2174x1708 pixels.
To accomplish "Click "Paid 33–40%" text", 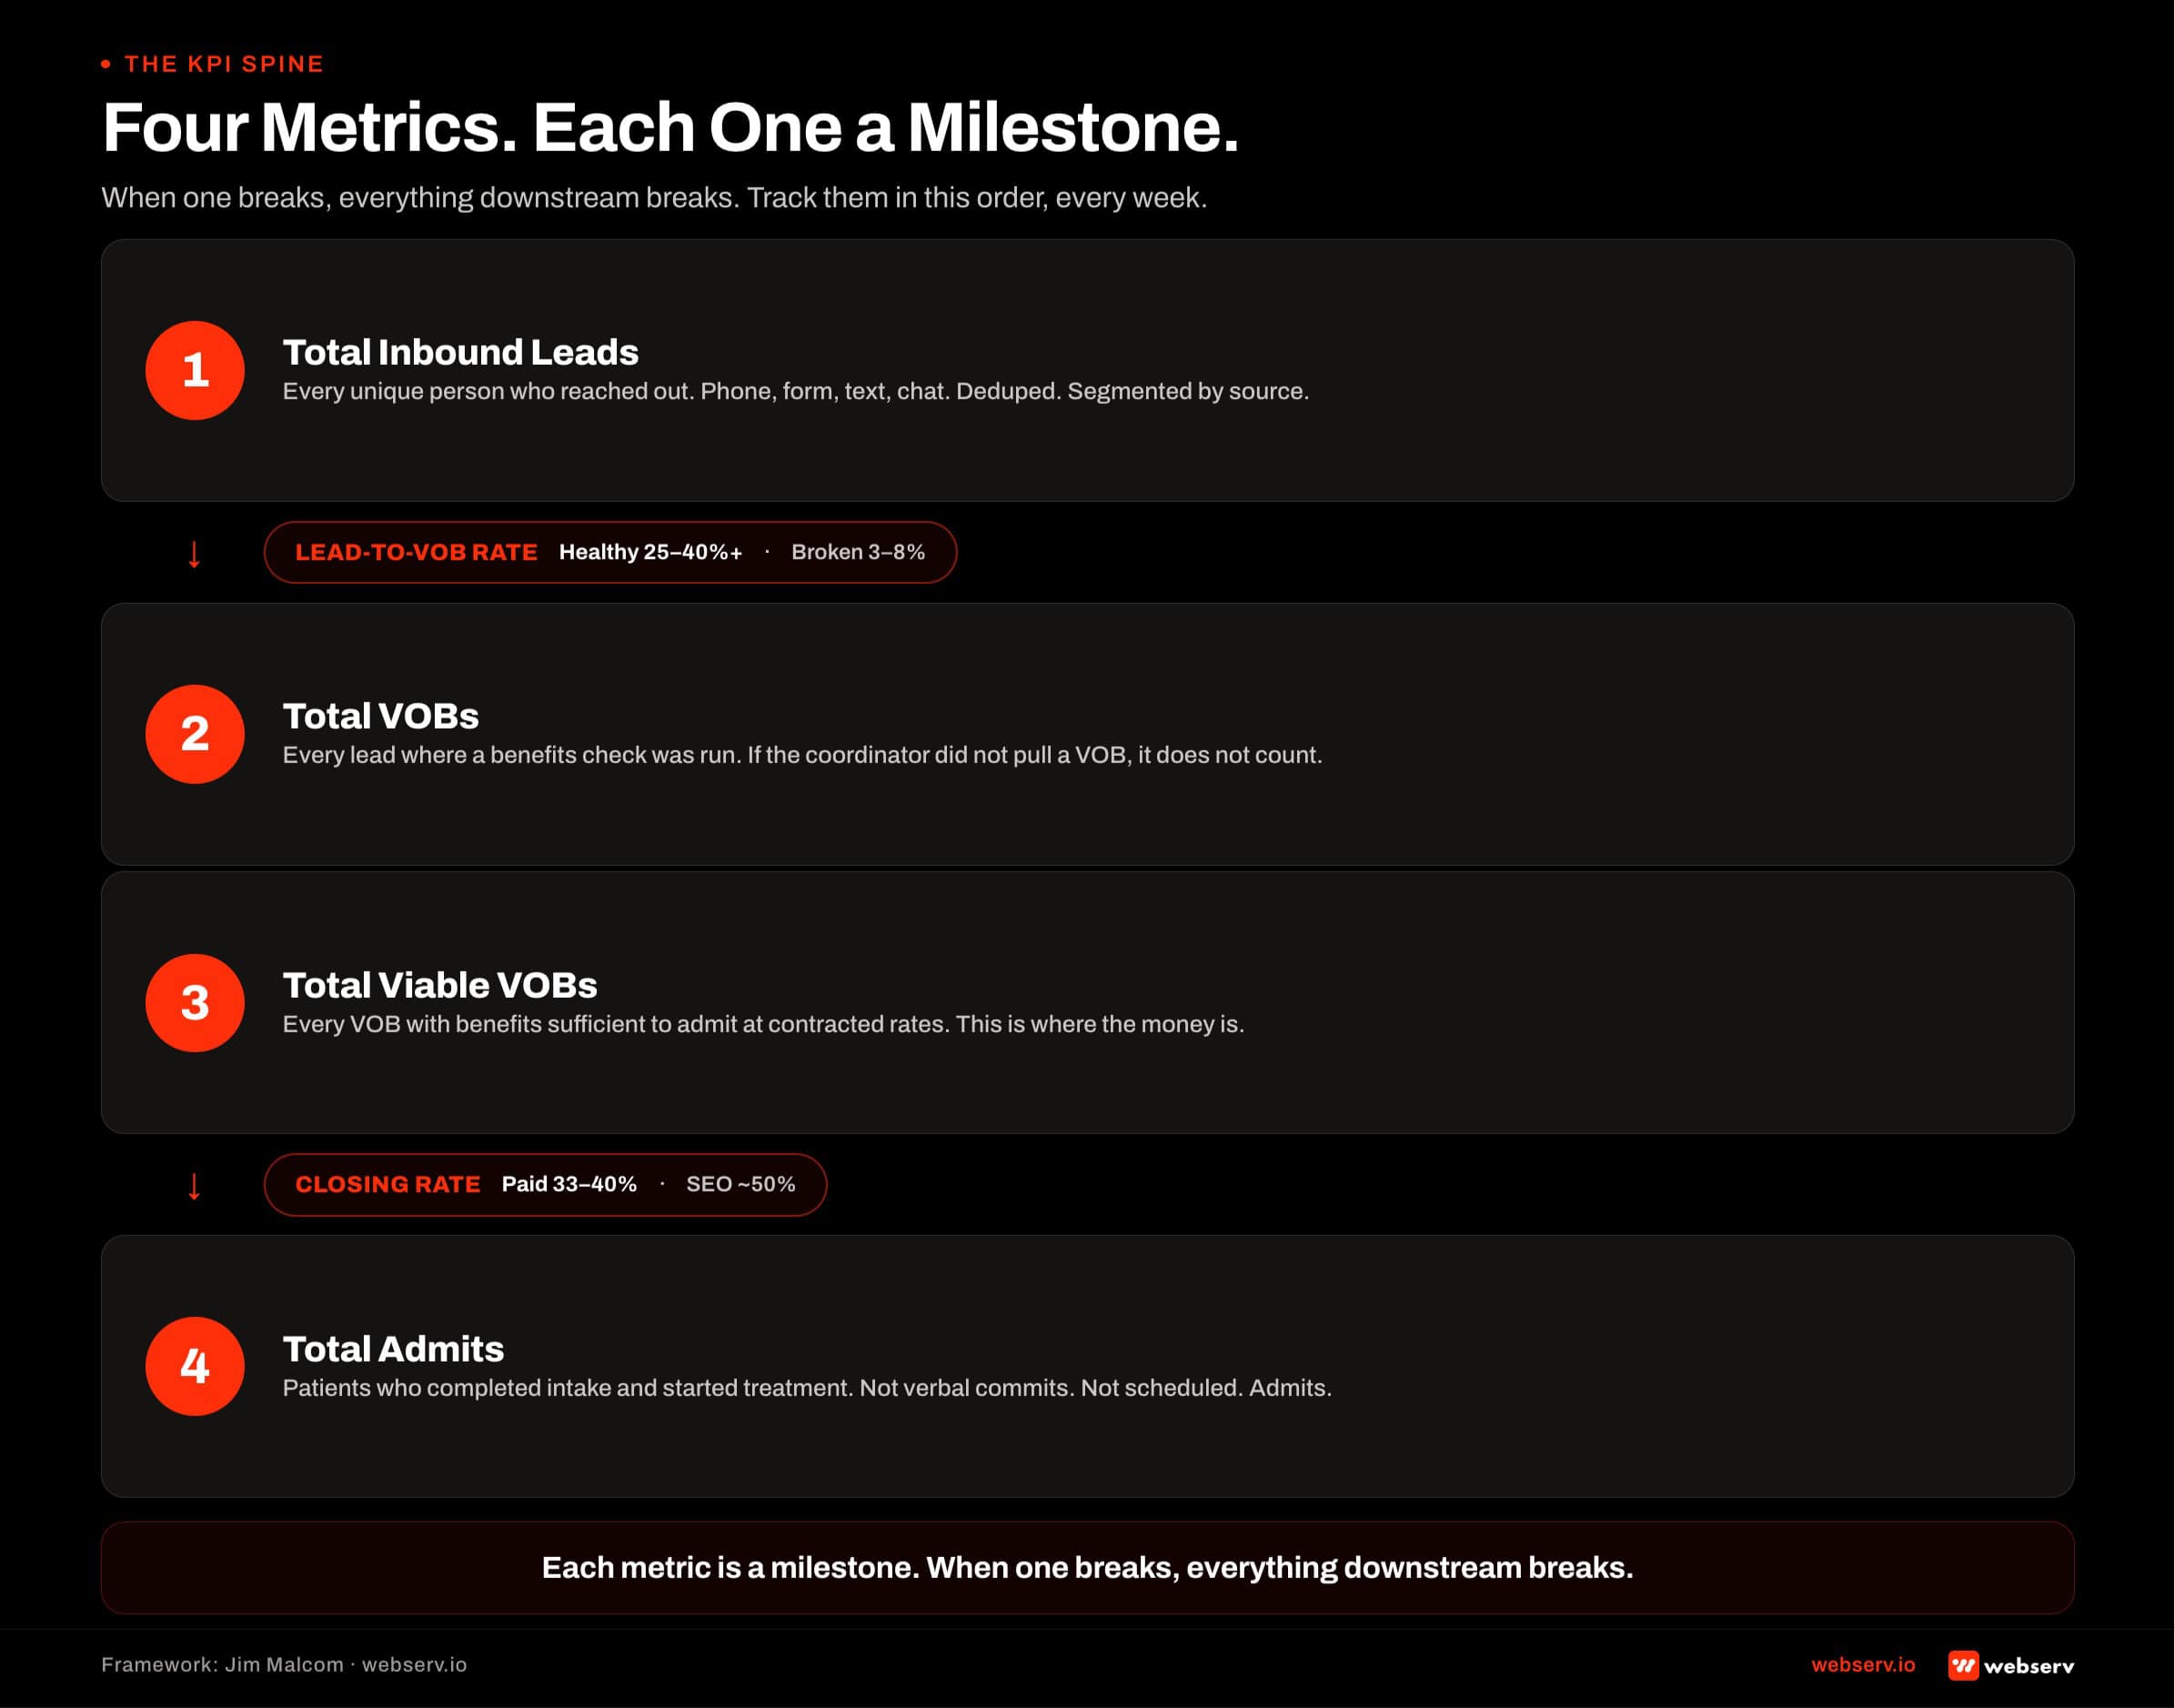I will pyautogui.click(x=569, y=1184).
